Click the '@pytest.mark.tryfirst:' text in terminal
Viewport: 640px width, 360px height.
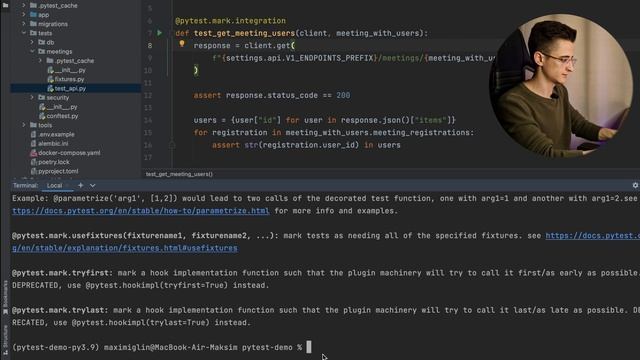(62, 273)
